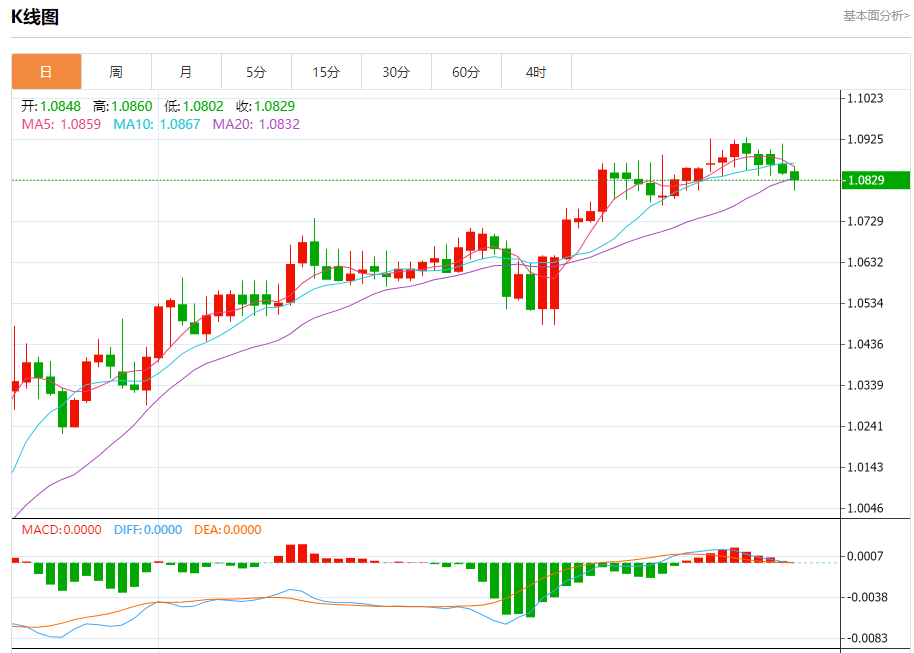914x653 pixels.
Task: Click the green 1.0829 current price tag
Action: click(x=876, y=180)
